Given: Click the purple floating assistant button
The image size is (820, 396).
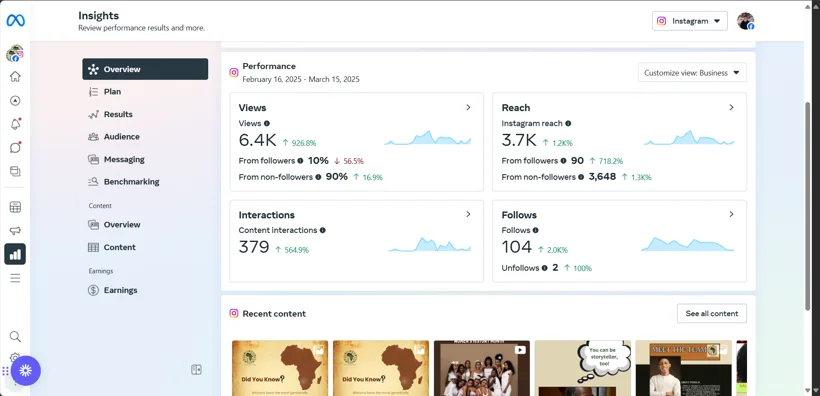Looking at the screenshot, I should (x=26, y=371).
